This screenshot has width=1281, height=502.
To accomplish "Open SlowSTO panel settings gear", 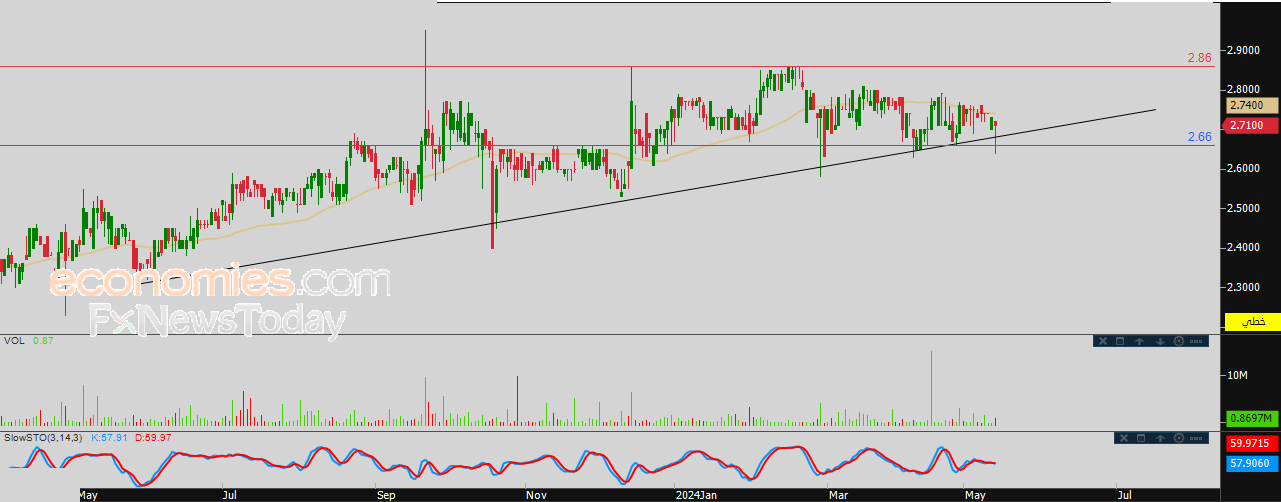I will point(1179,438).
